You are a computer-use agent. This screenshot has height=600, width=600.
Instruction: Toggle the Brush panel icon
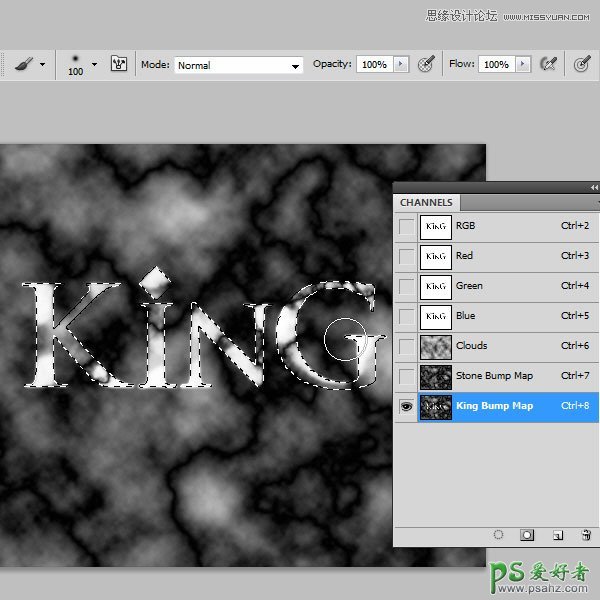click(x=118, y=64)
